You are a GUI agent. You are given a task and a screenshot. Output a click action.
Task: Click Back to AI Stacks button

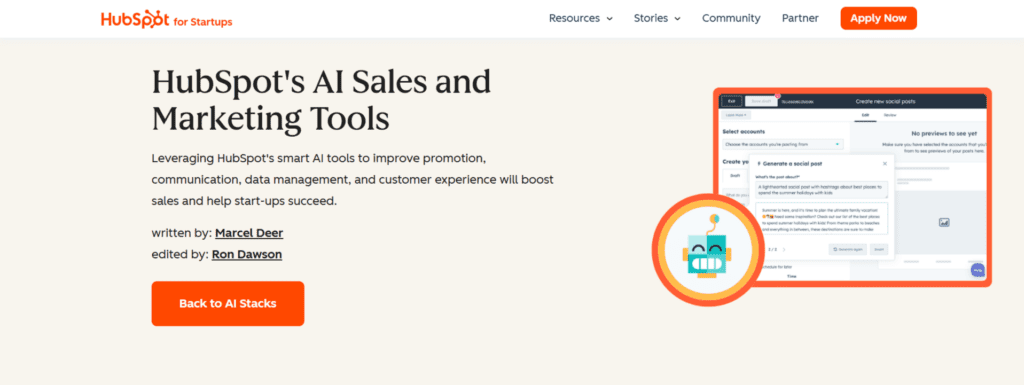point(228,303)
